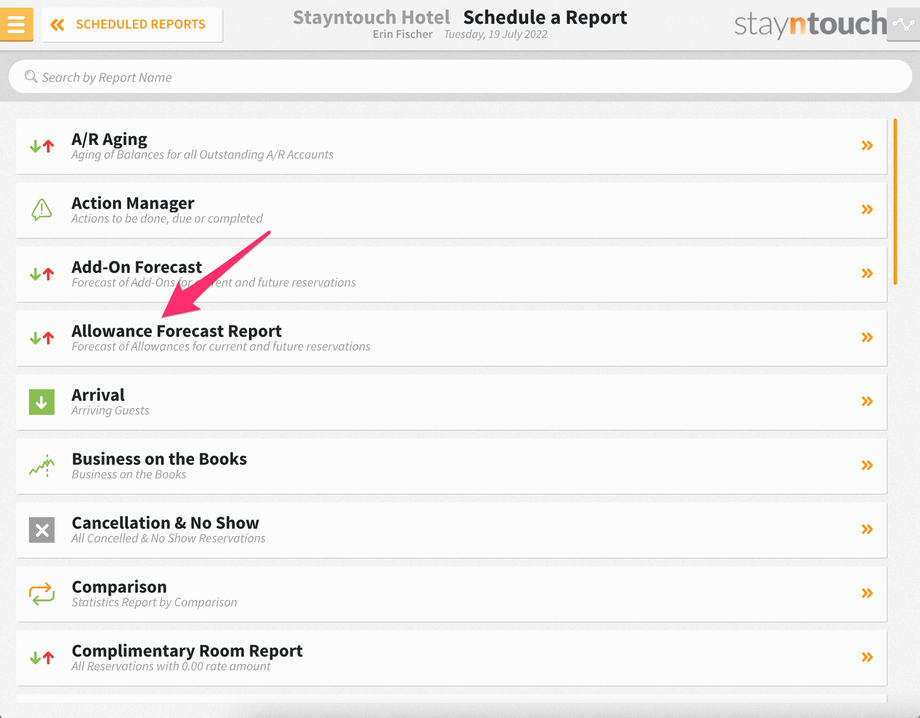Select the A/R Aging report title

109,139
